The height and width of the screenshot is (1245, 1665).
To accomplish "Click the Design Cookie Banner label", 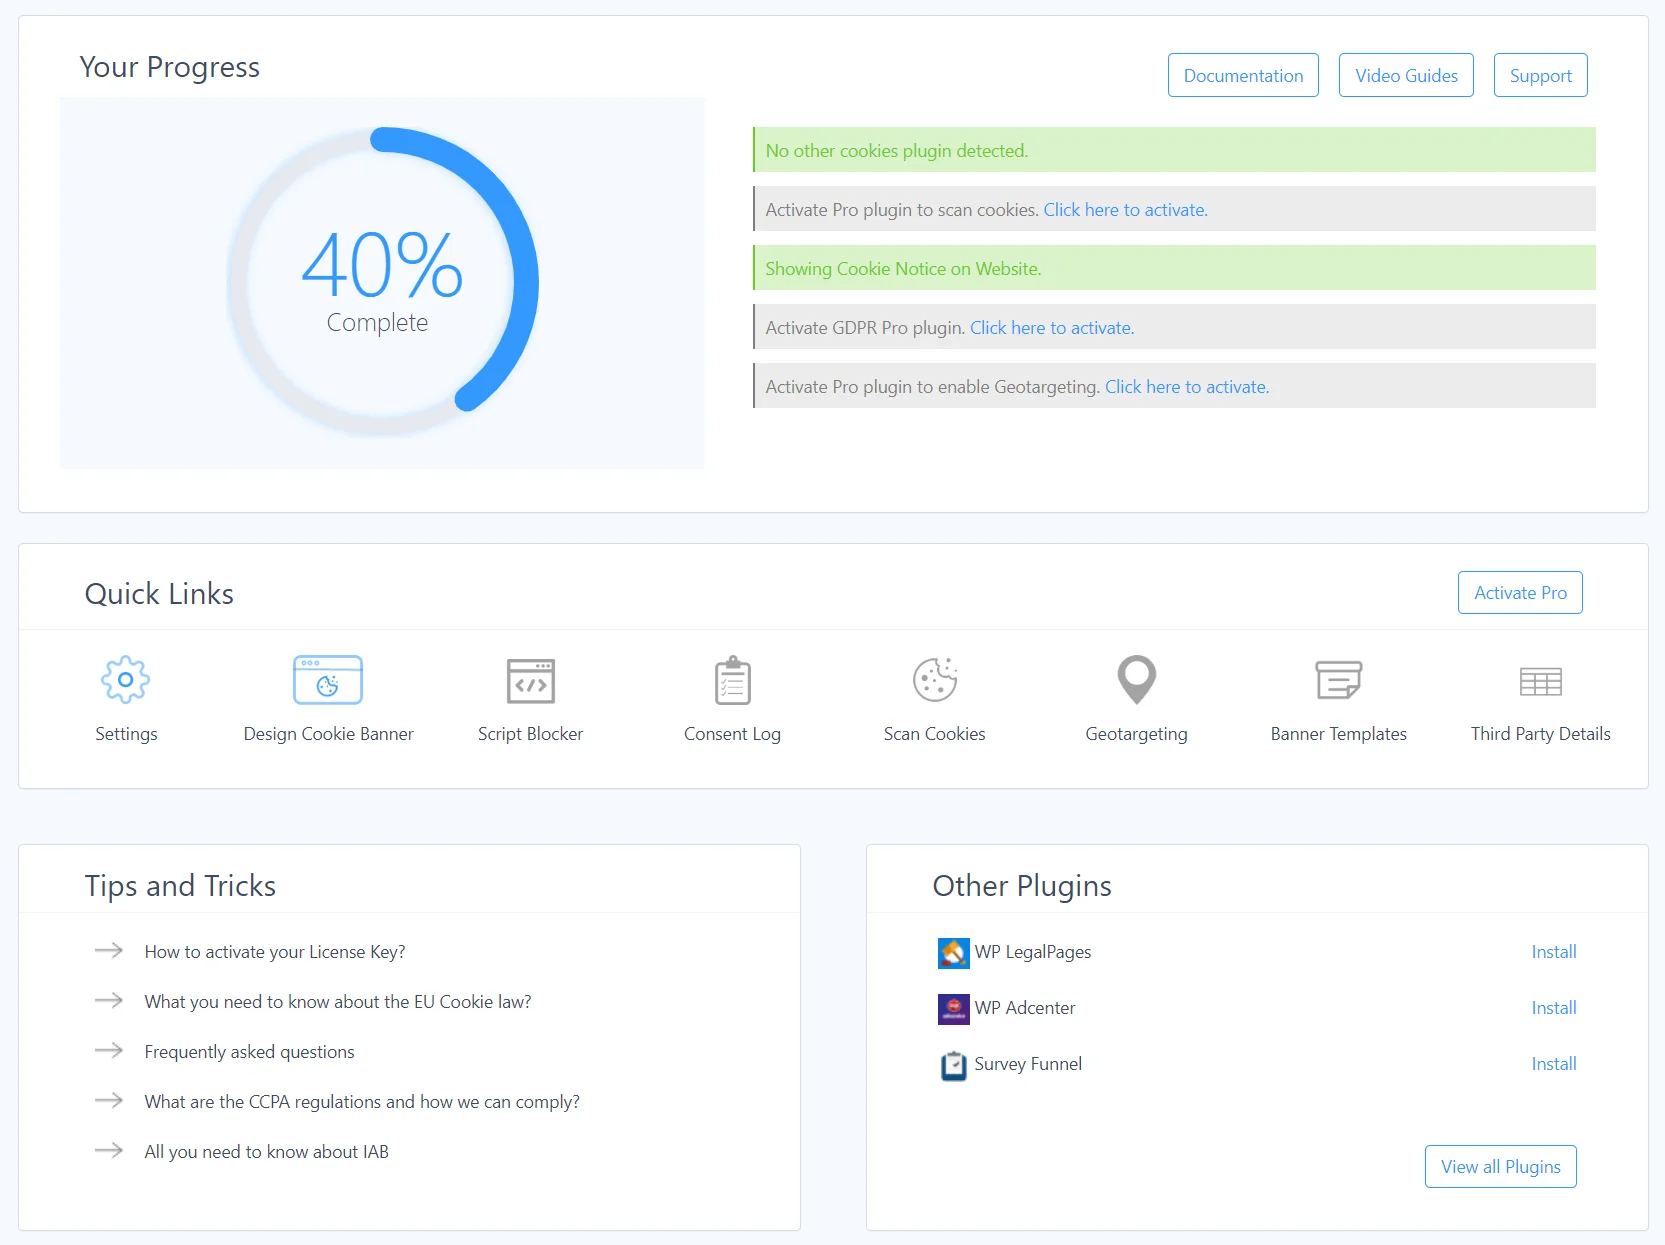I will [x=328, y=734].
